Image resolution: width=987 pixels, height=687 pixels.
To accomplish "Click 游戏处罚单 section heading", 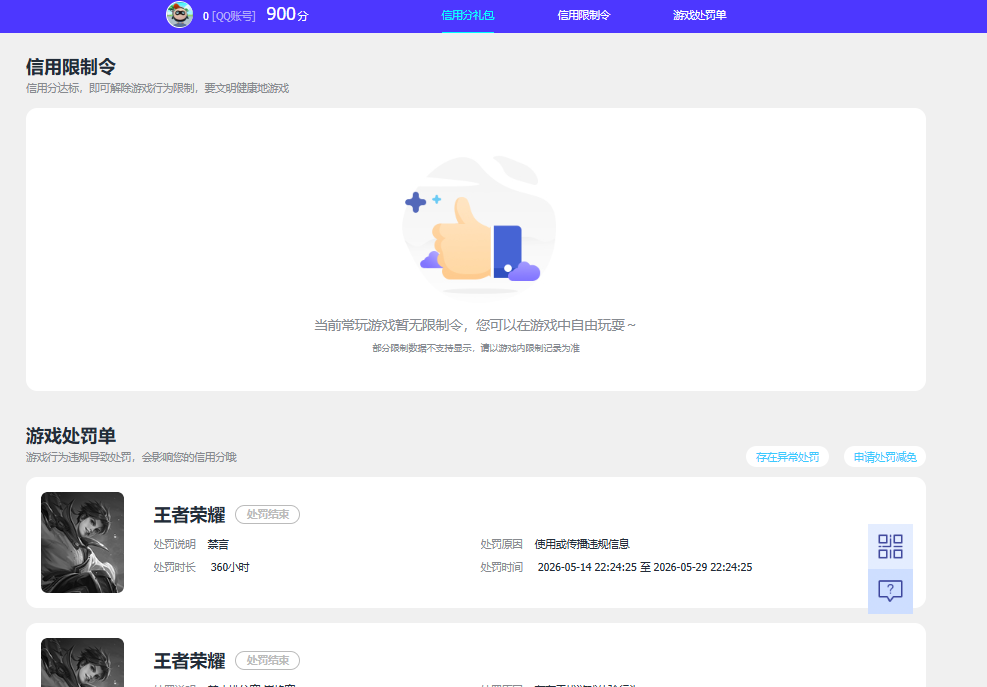I will tap(70, 436).
